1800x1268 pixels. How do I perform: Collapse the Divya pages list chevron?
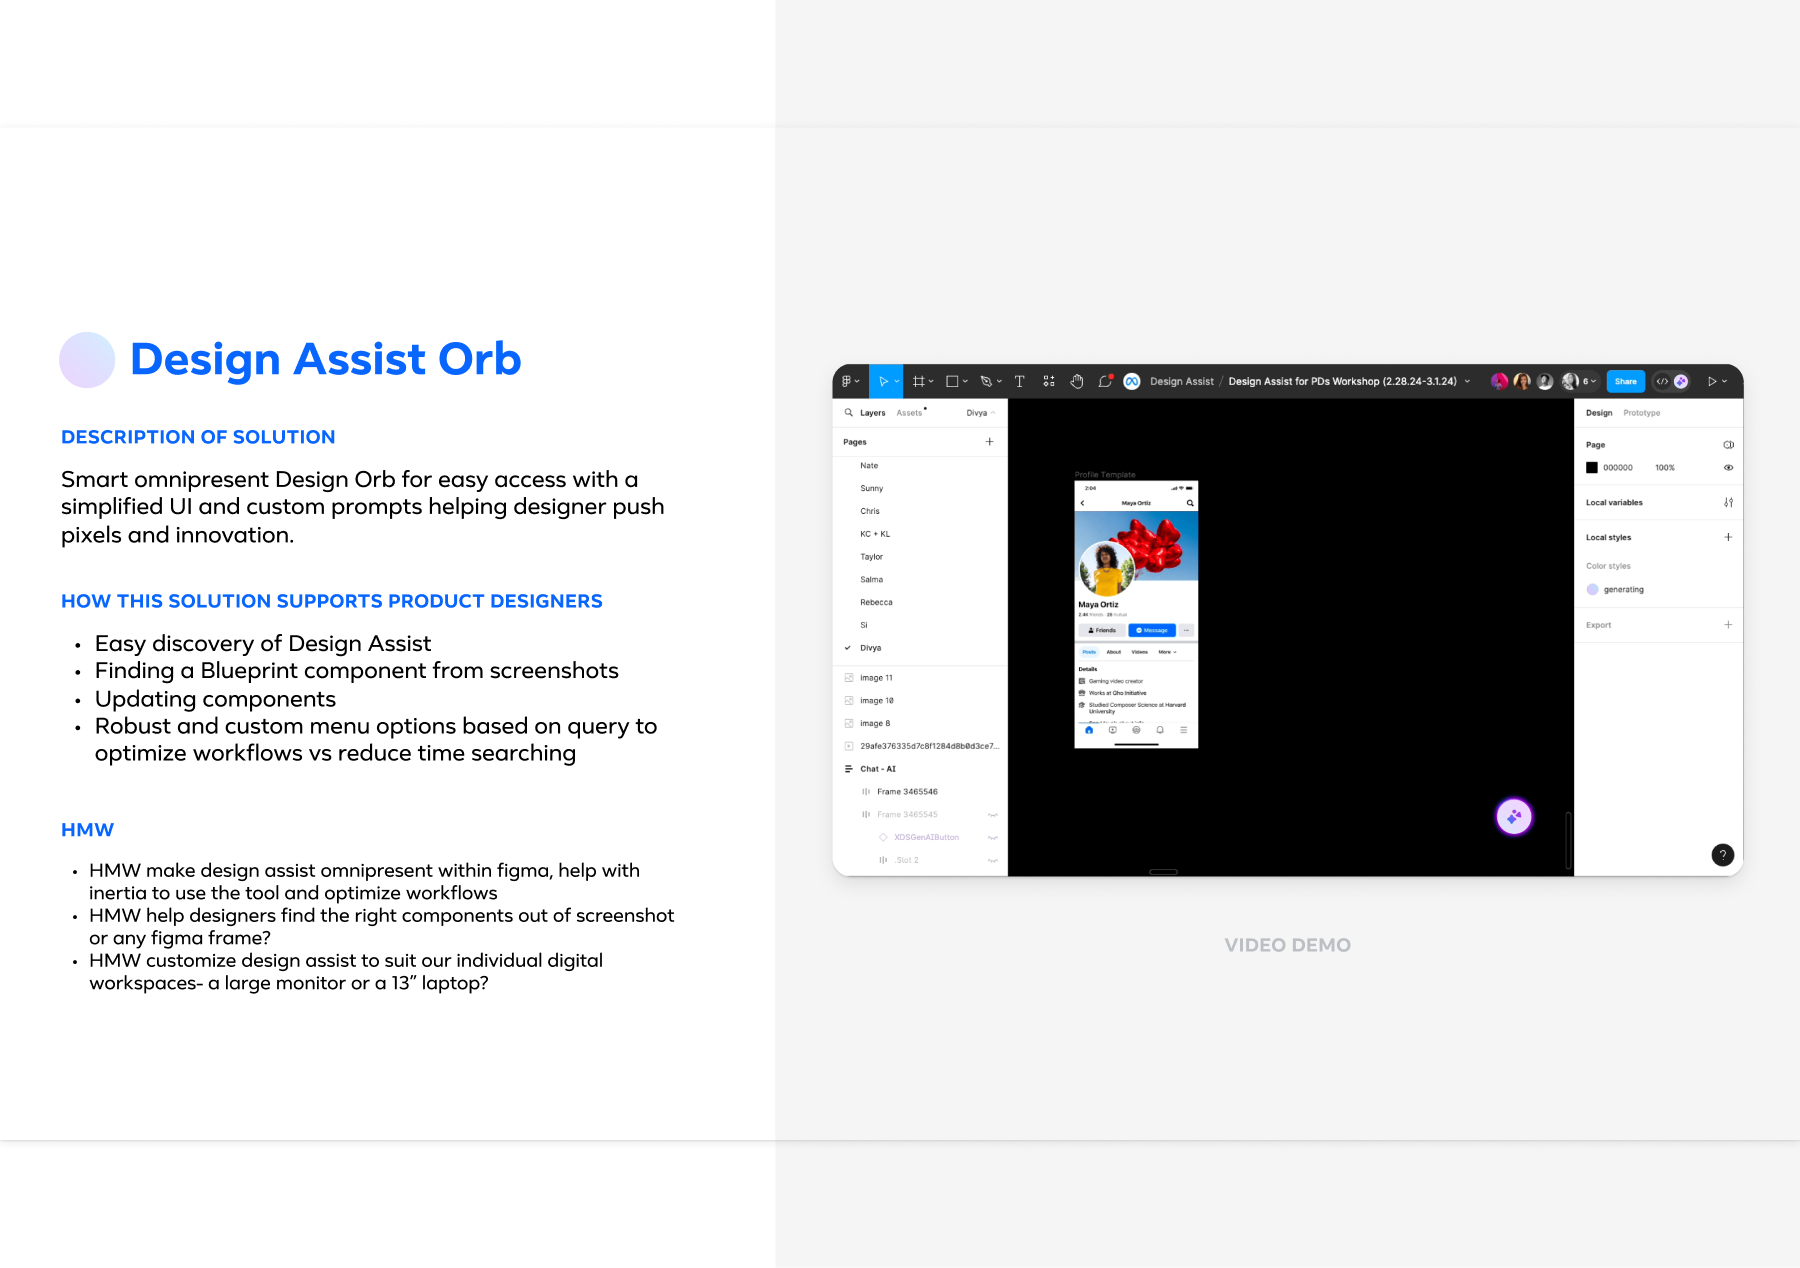993,413
